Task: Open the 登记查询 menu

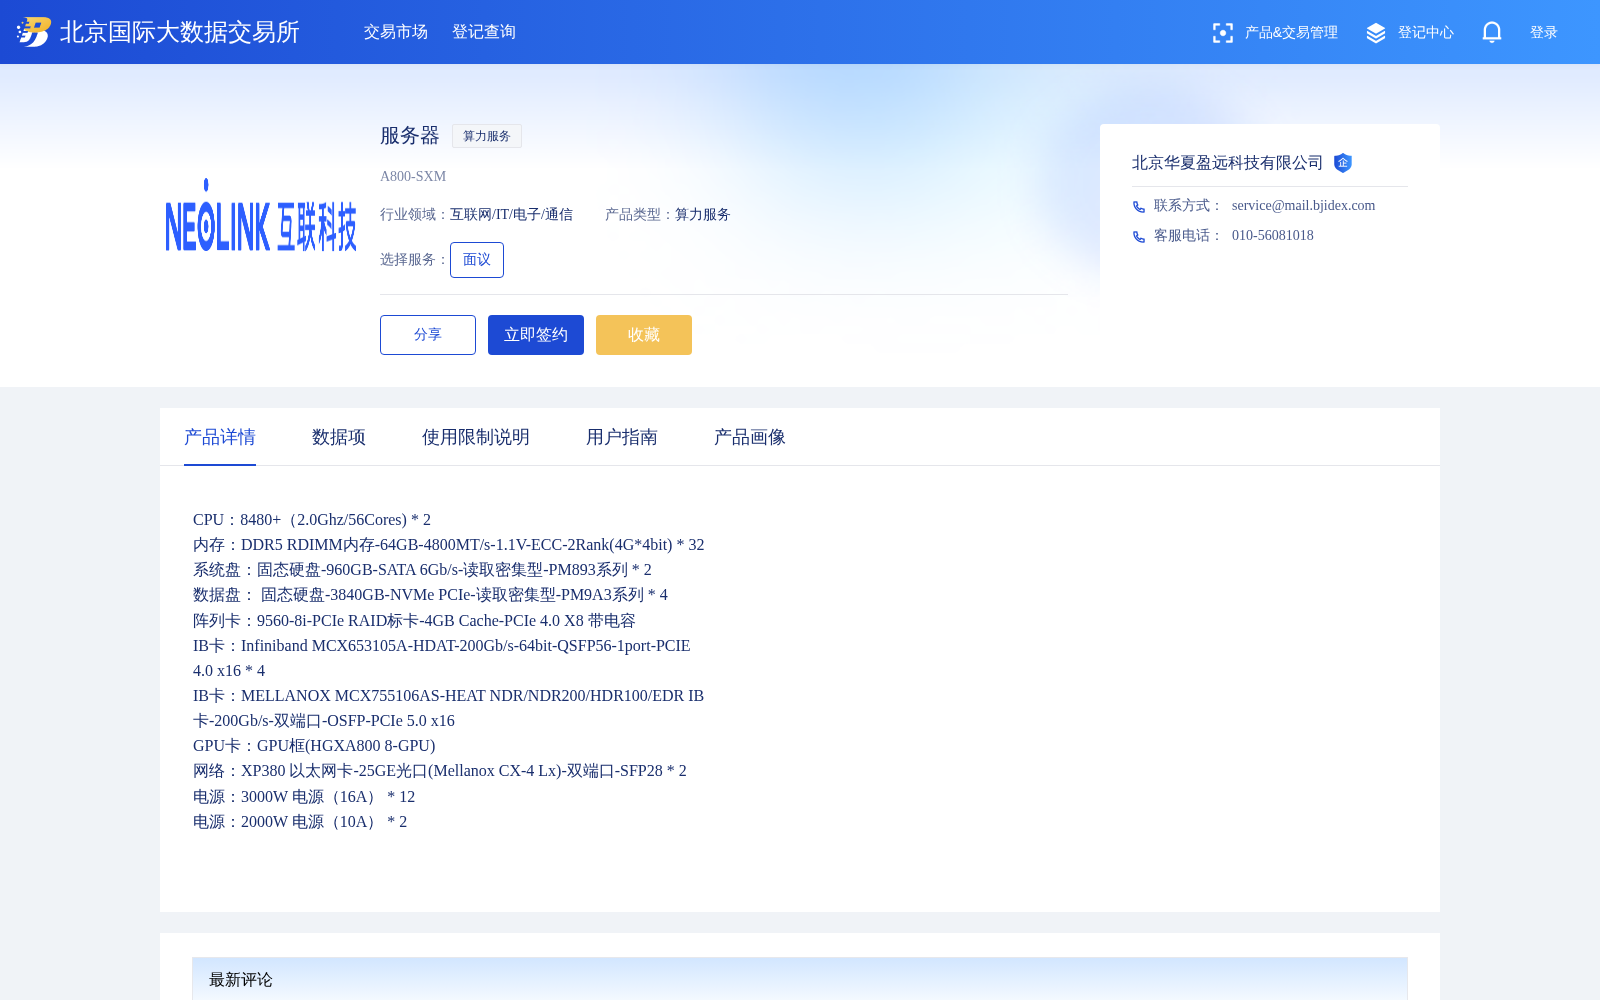Action: (484, 32)
